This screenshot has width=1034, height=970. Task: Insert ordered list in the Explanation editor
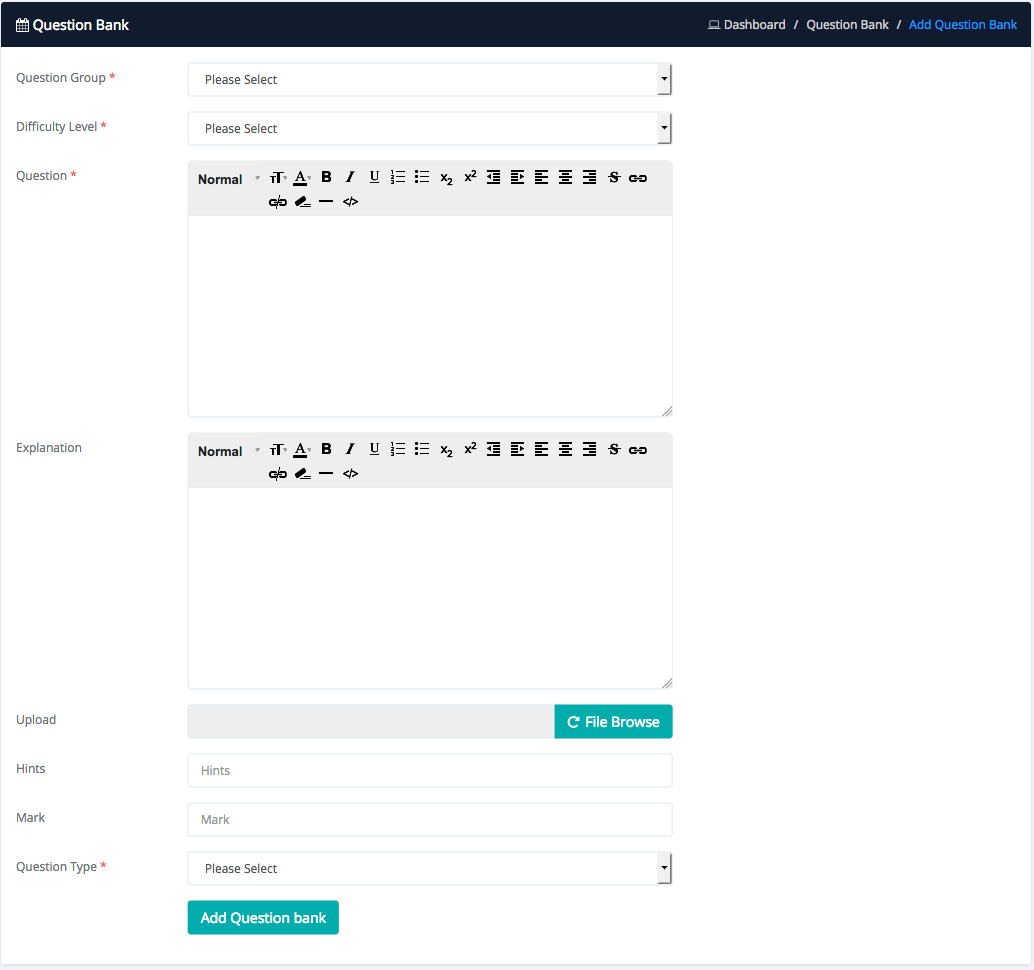pyautogui.click(x=398, y=450)
